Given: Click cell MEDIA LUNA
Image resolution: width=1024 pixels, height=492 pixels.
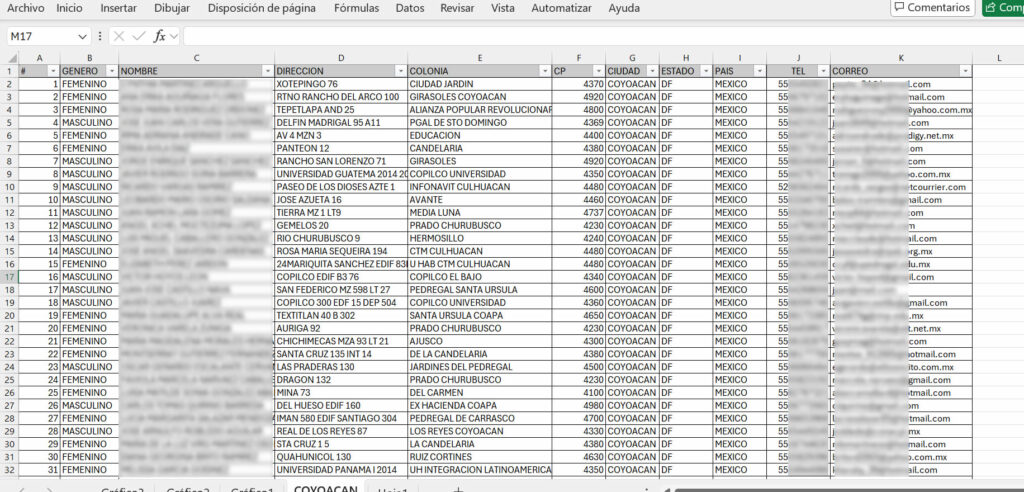Looking at the screenshot, I should [x=479, y=213].
